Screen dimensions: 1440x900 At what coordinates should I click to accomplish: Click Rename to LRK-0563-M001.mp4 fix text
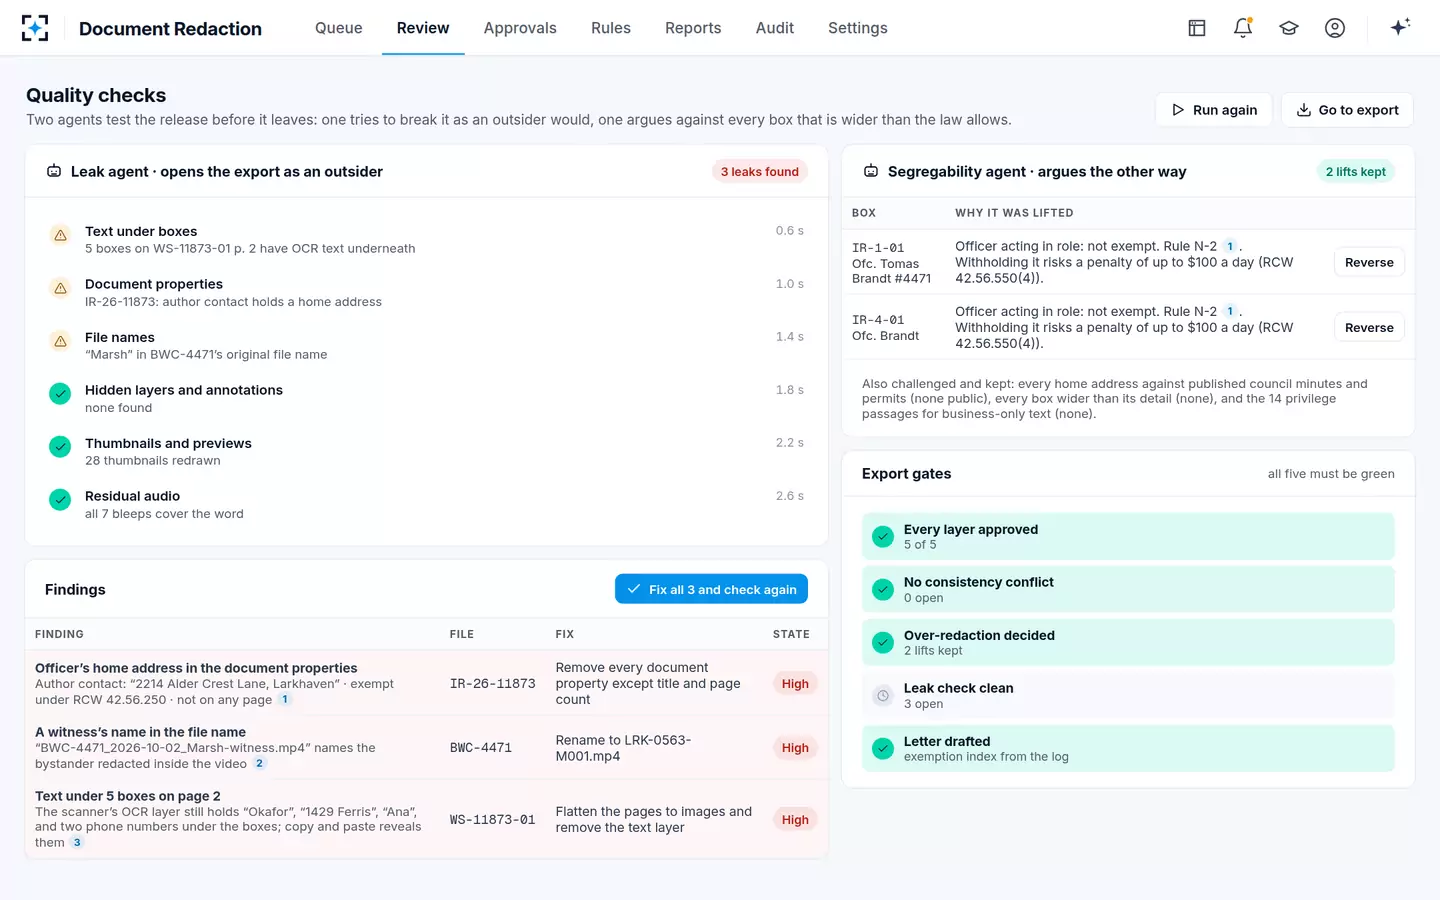point(623,748)
